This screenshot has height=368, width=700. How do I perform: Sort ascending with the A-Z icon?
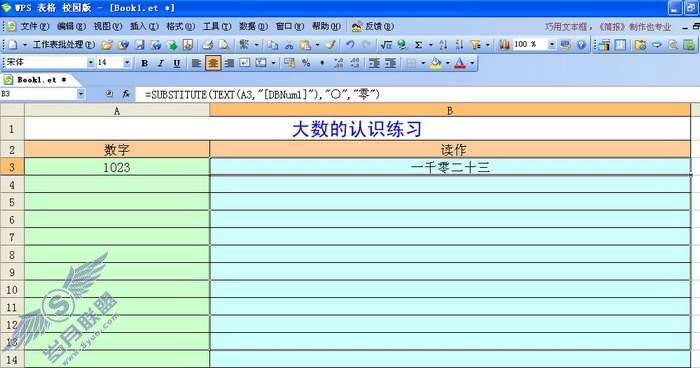(443, 45)
